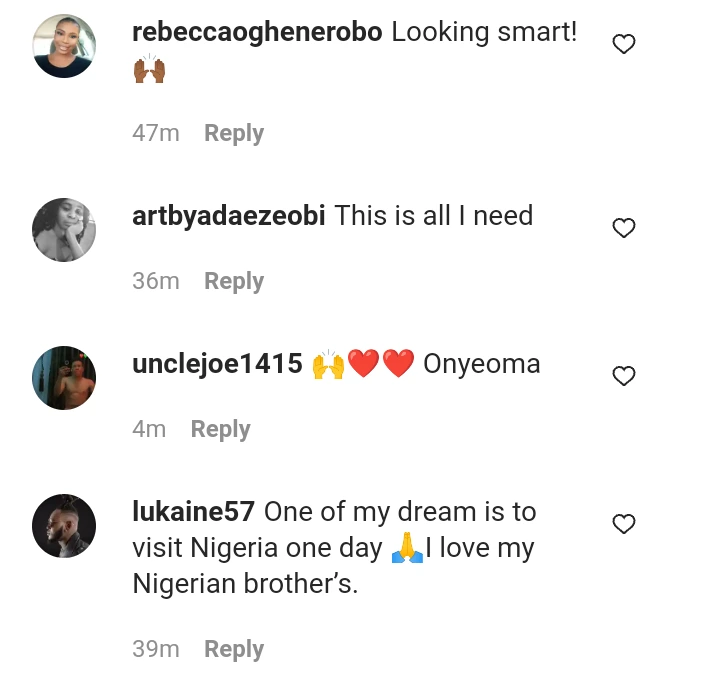Reply to artbyadaezeobi's comment
The height and width of the screenshot is (678, 720).
[234, 281]
